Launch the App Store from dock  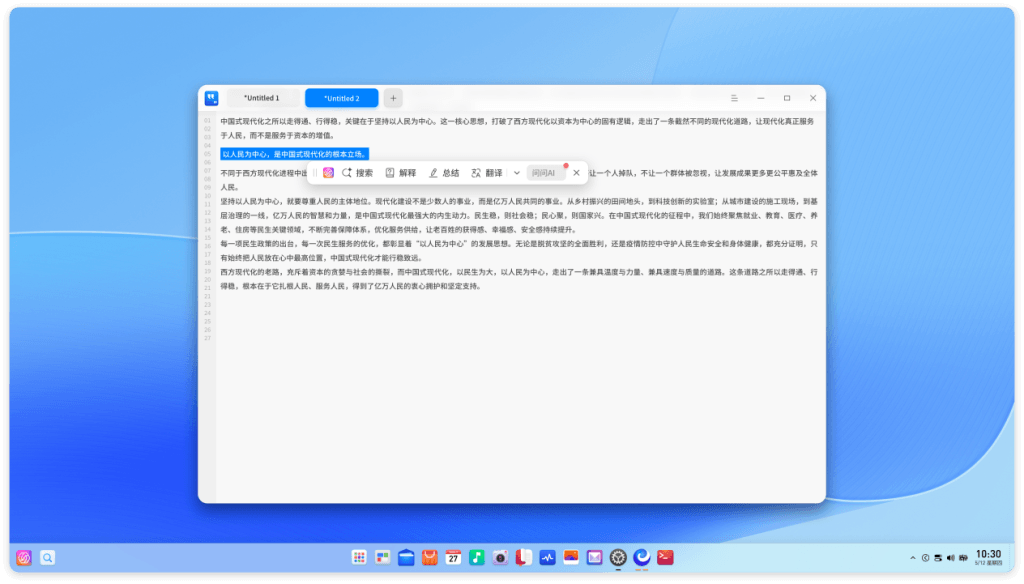click(430, 557)
